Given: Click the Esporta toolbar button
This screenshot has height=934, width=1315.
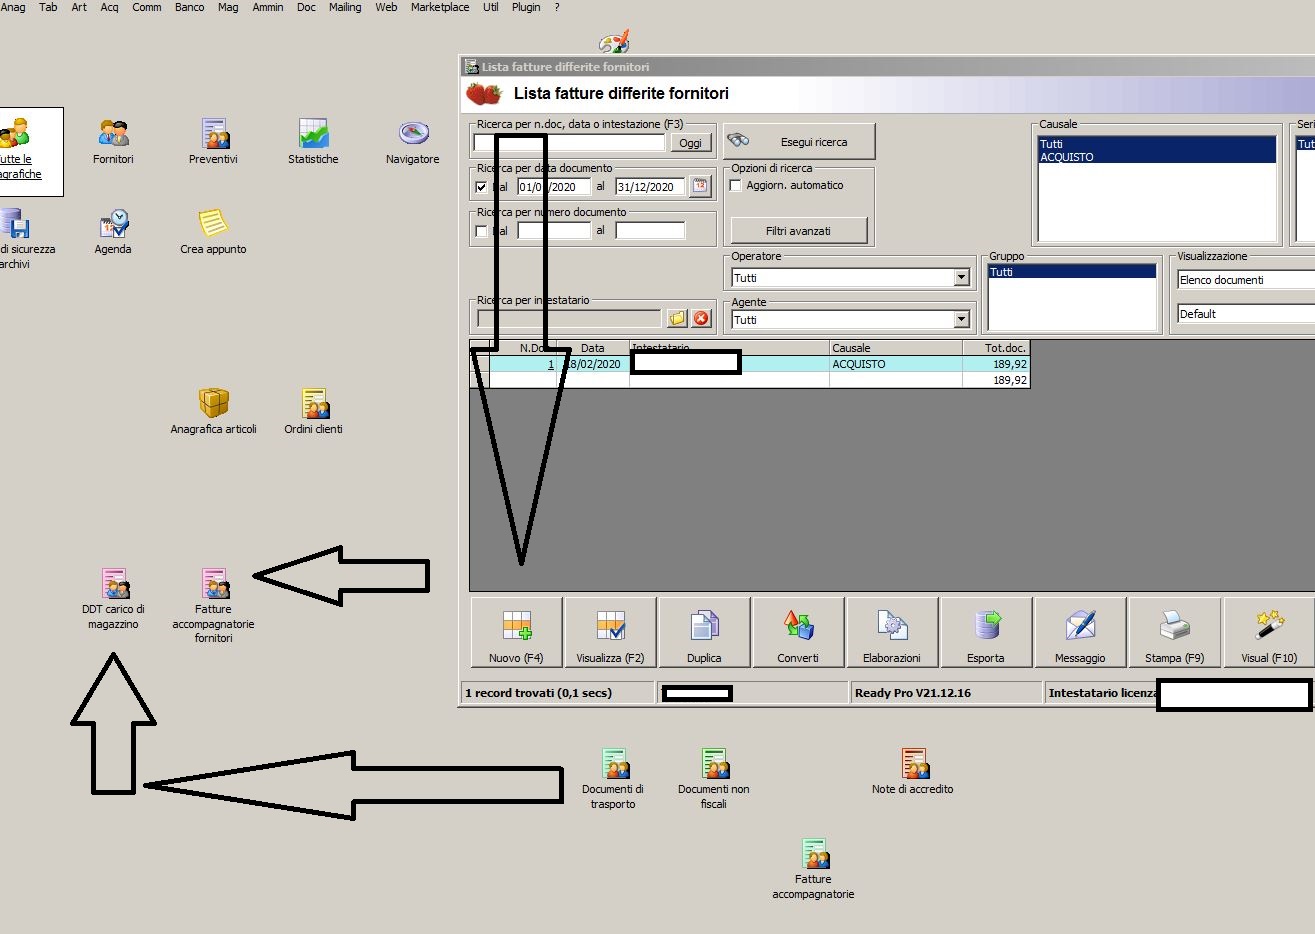Looking at the screenshot, I should [x=986, y=633].
